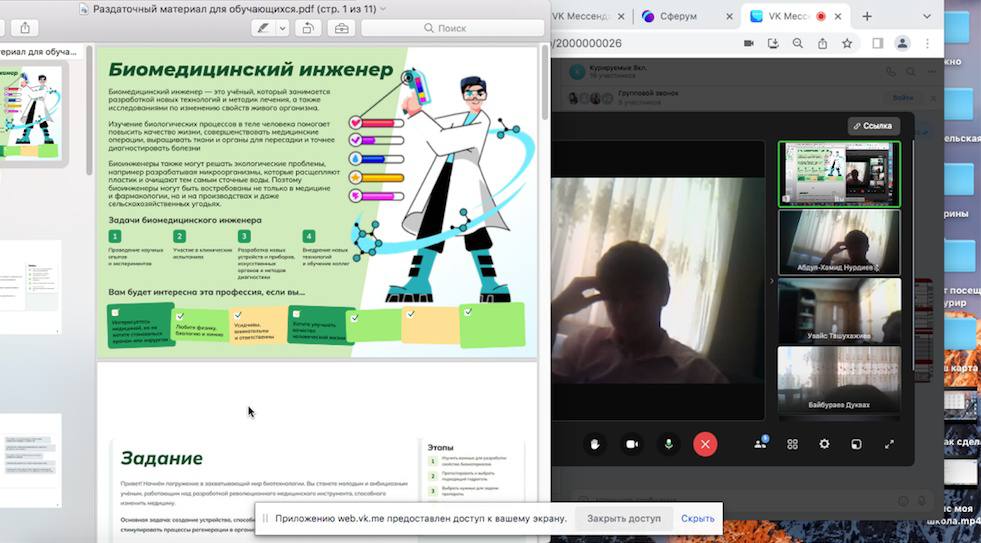
Task: Open the call participants list
Action: 760,444
